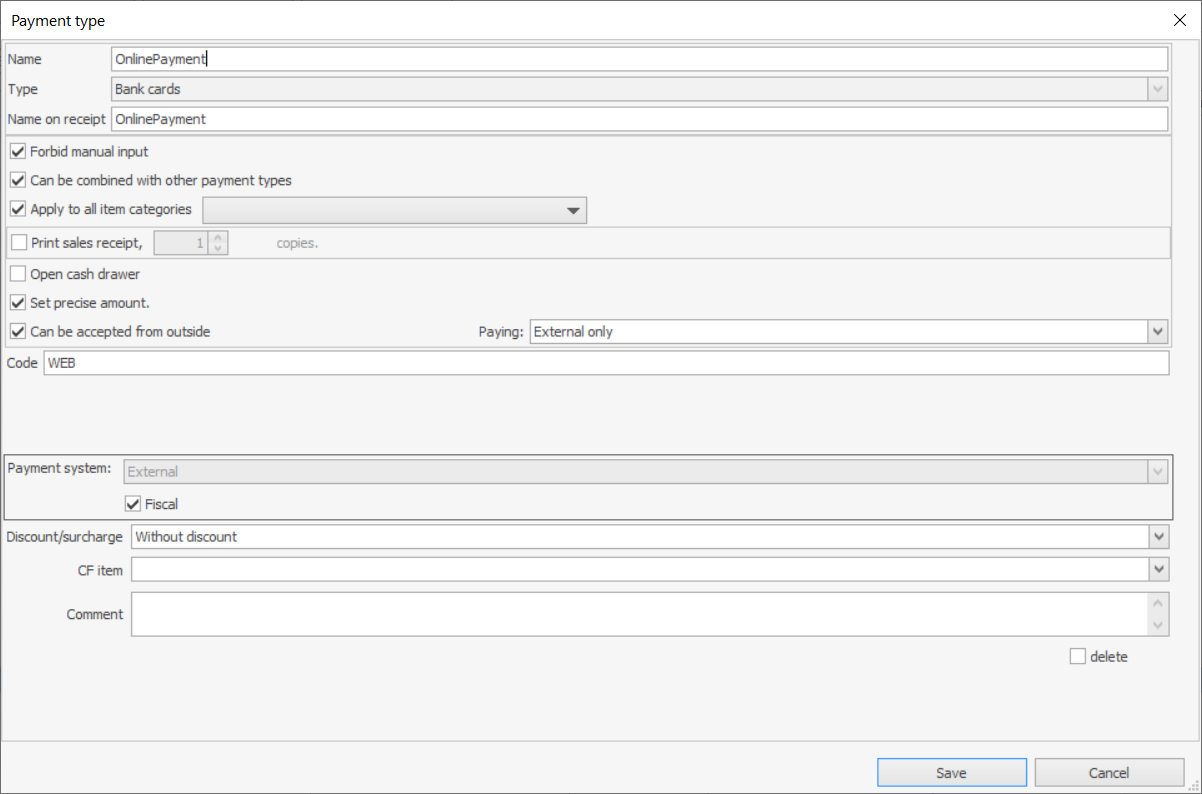The image size is (1202, 794).
Task: Click the Name on receipt field
Action: coord(638,119)
